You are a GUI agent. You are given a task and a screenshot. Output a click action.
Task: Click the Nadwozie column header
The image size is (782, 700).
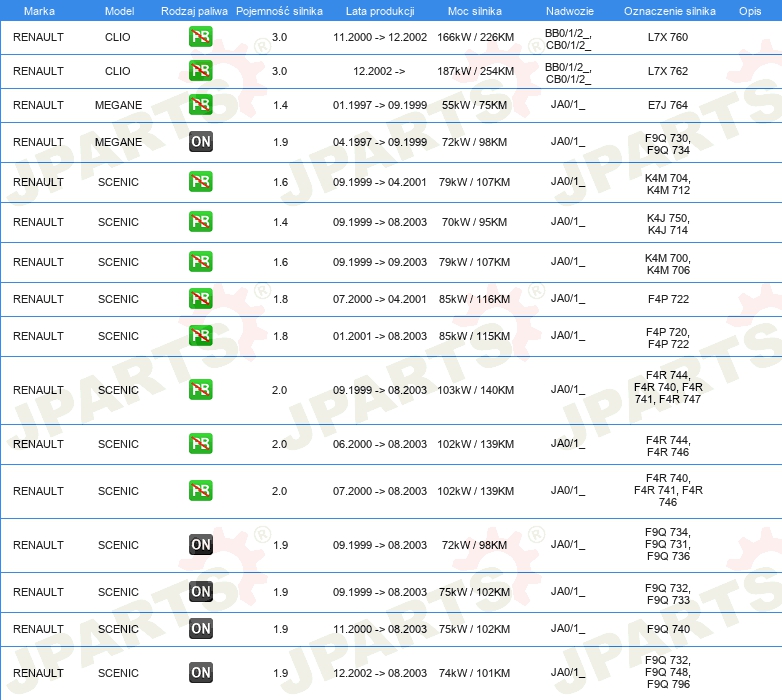point(570,11)
